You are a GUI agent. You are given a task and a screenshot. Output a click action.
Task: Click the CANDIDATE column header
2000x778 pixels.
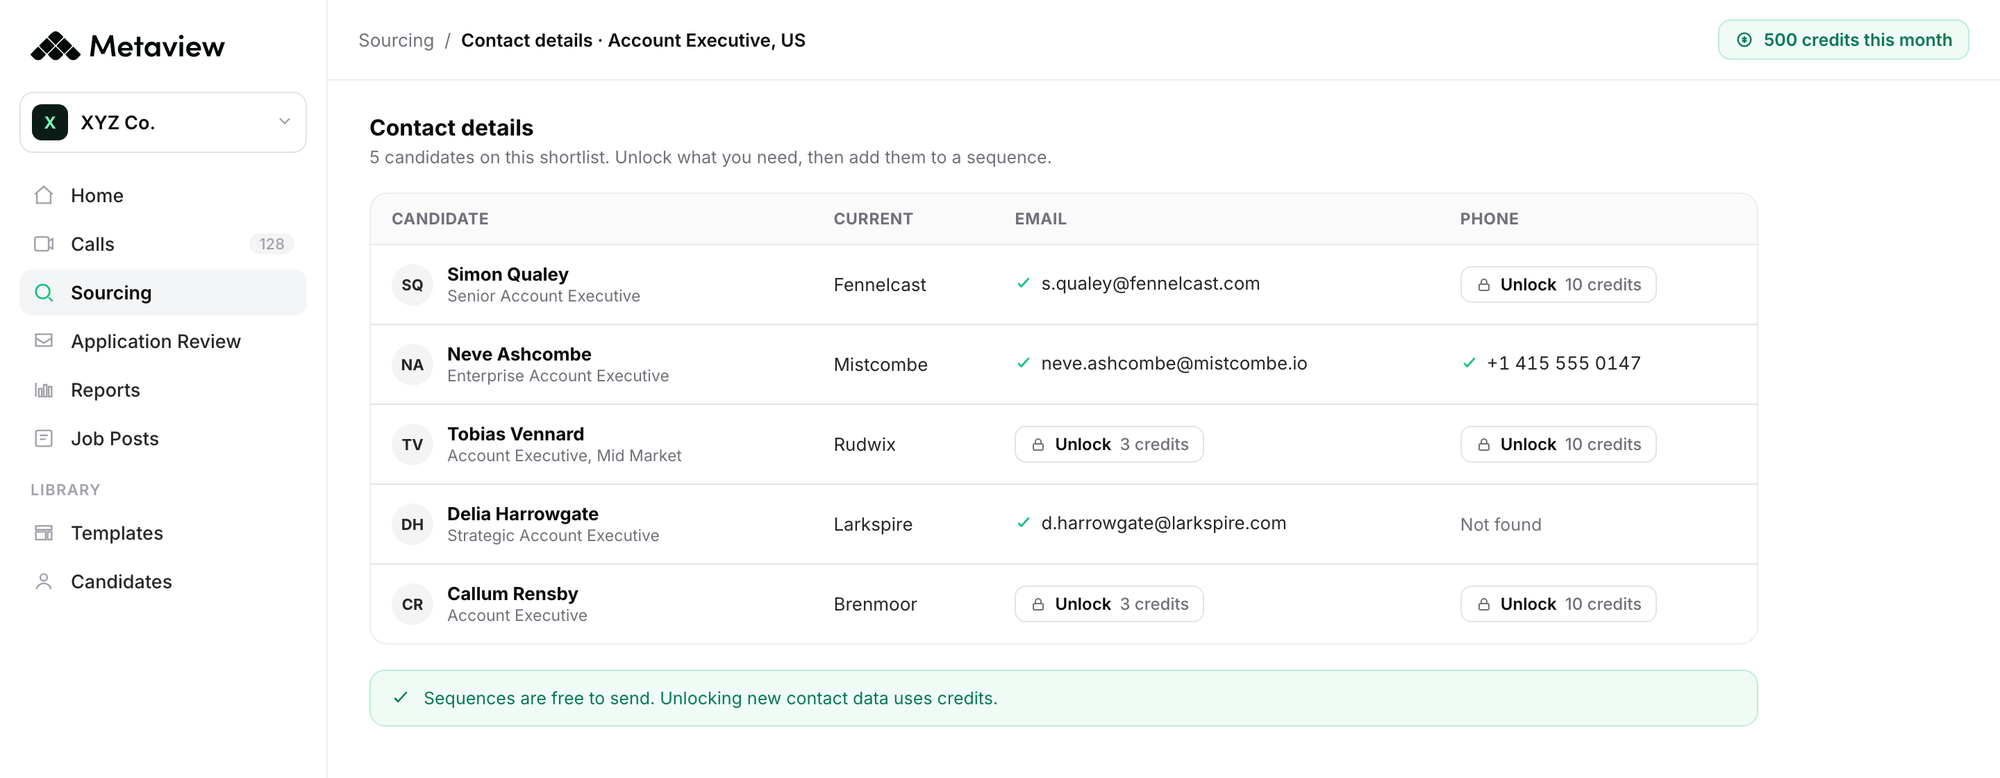[440, 219]
